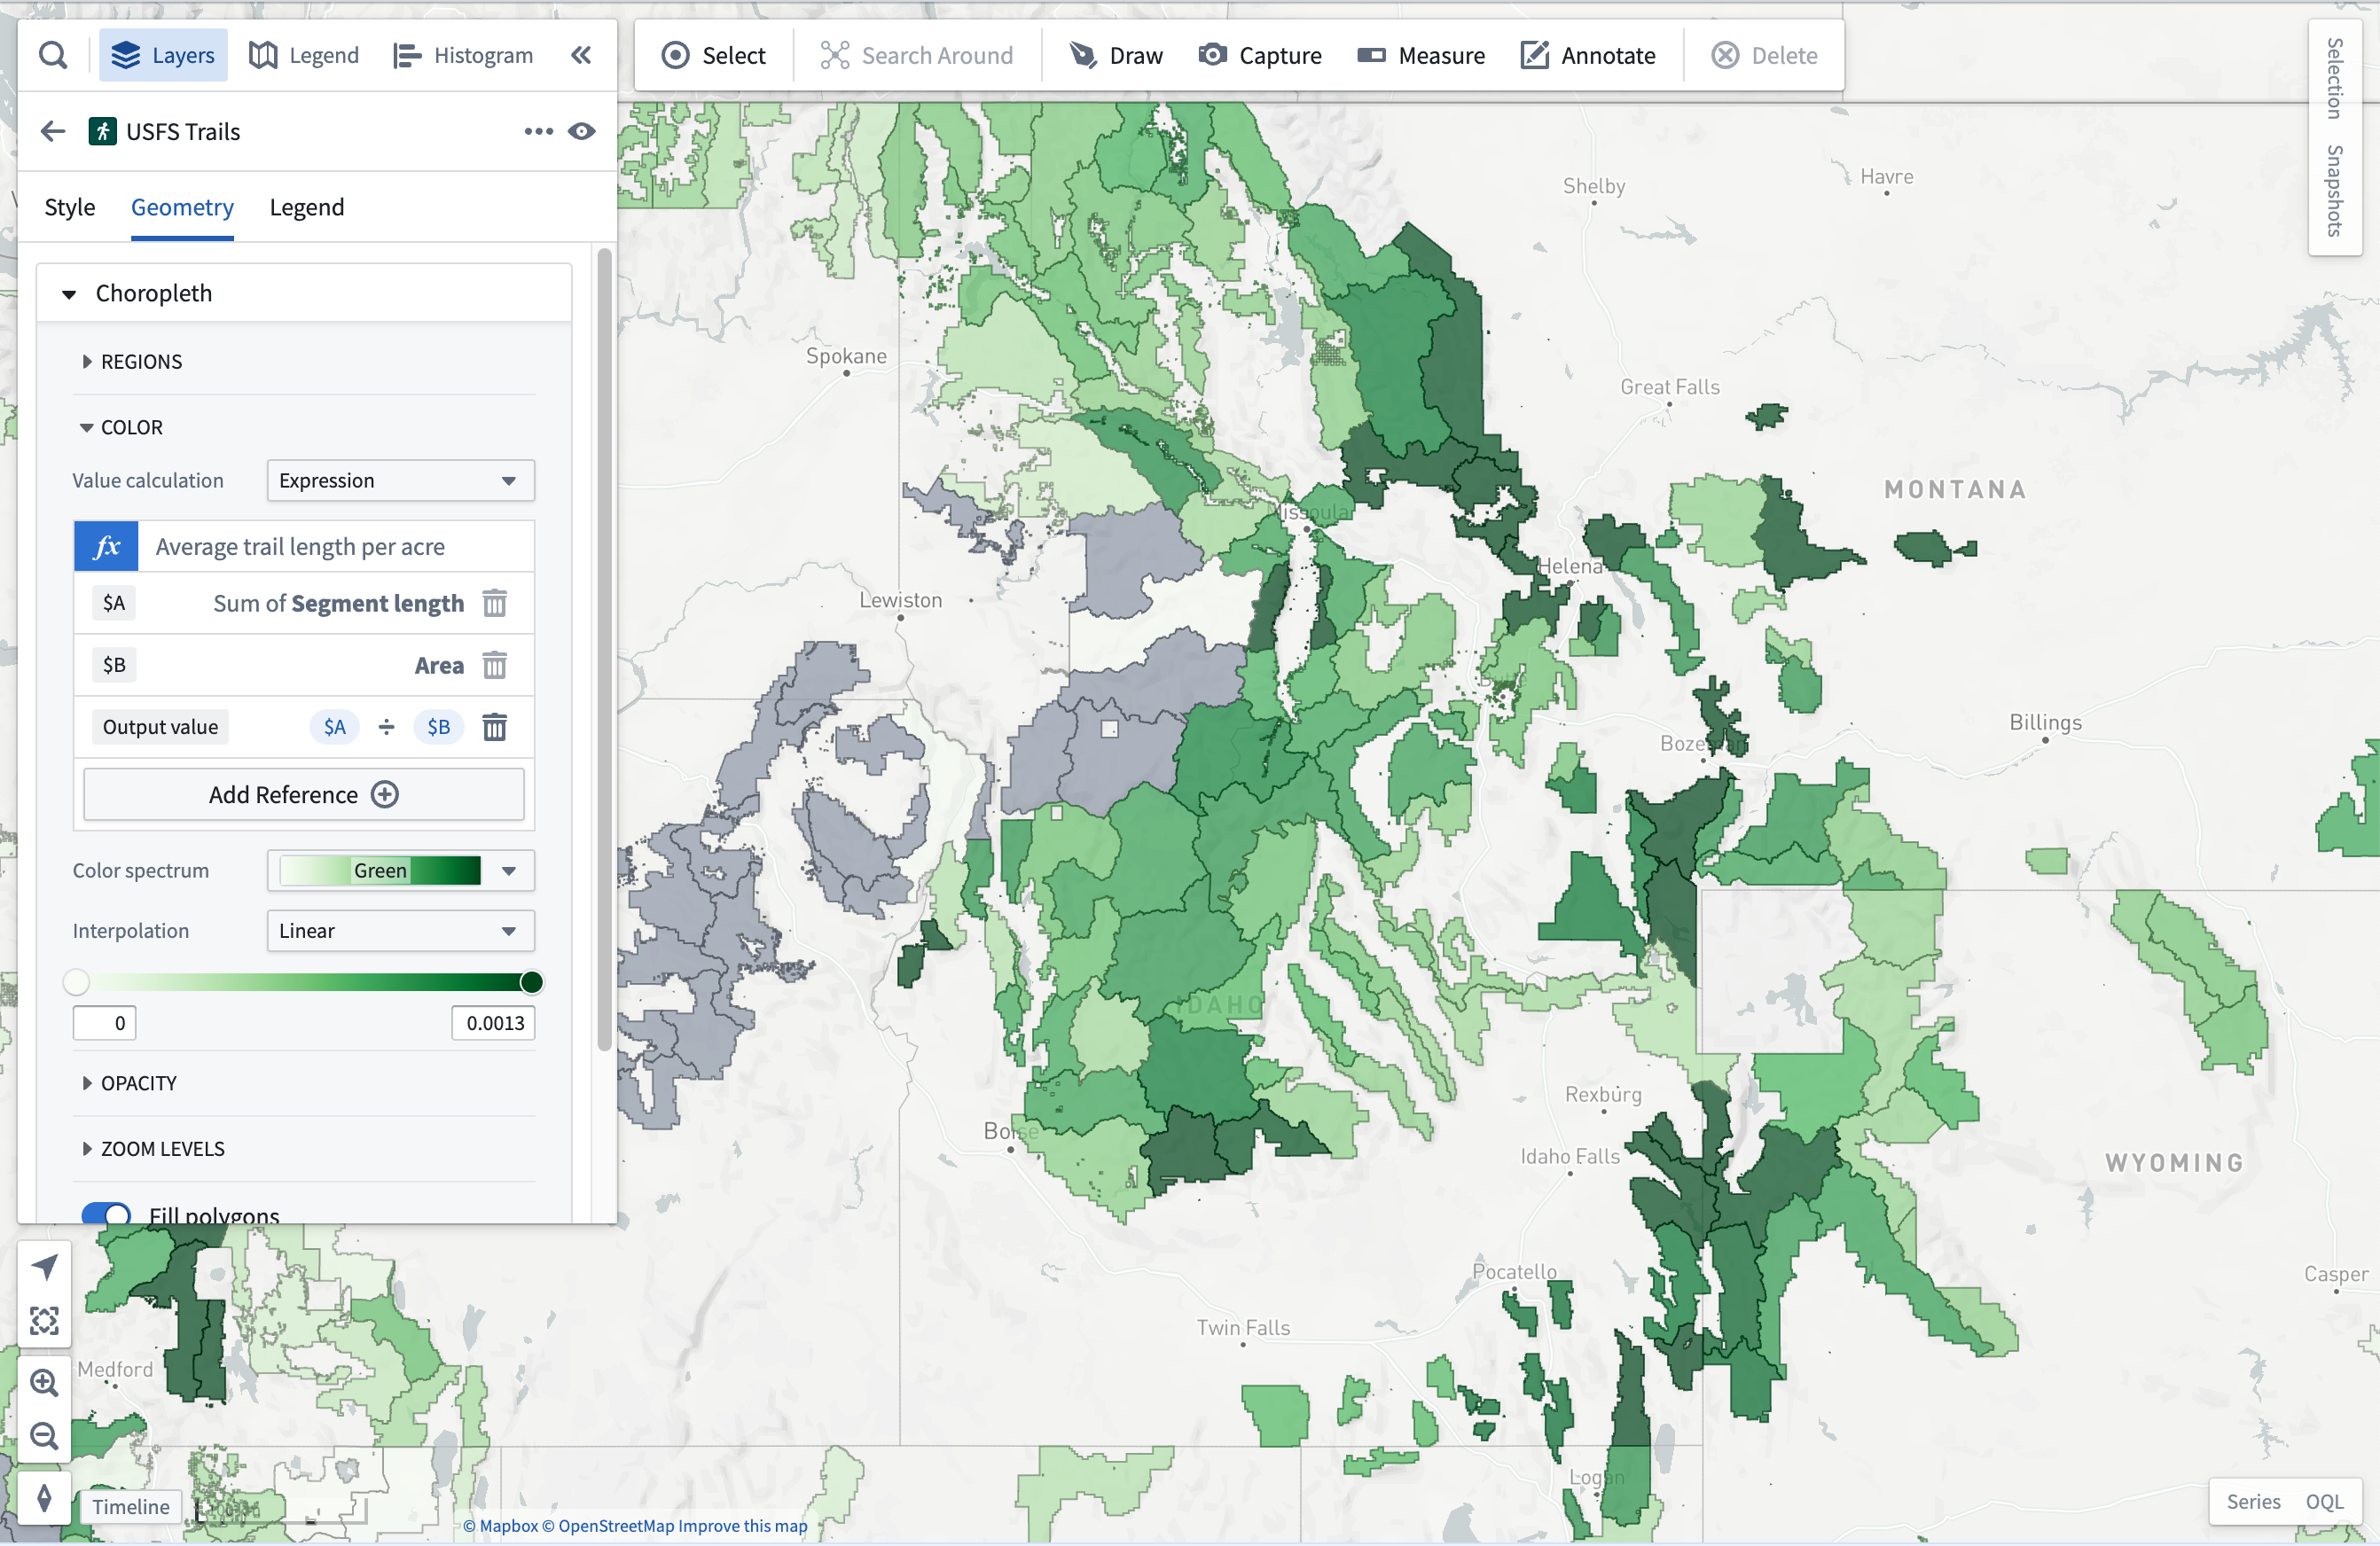2380x1546 pixels.
Task: Drag the green color spectrum slider
Action: [x=531, y=982]
